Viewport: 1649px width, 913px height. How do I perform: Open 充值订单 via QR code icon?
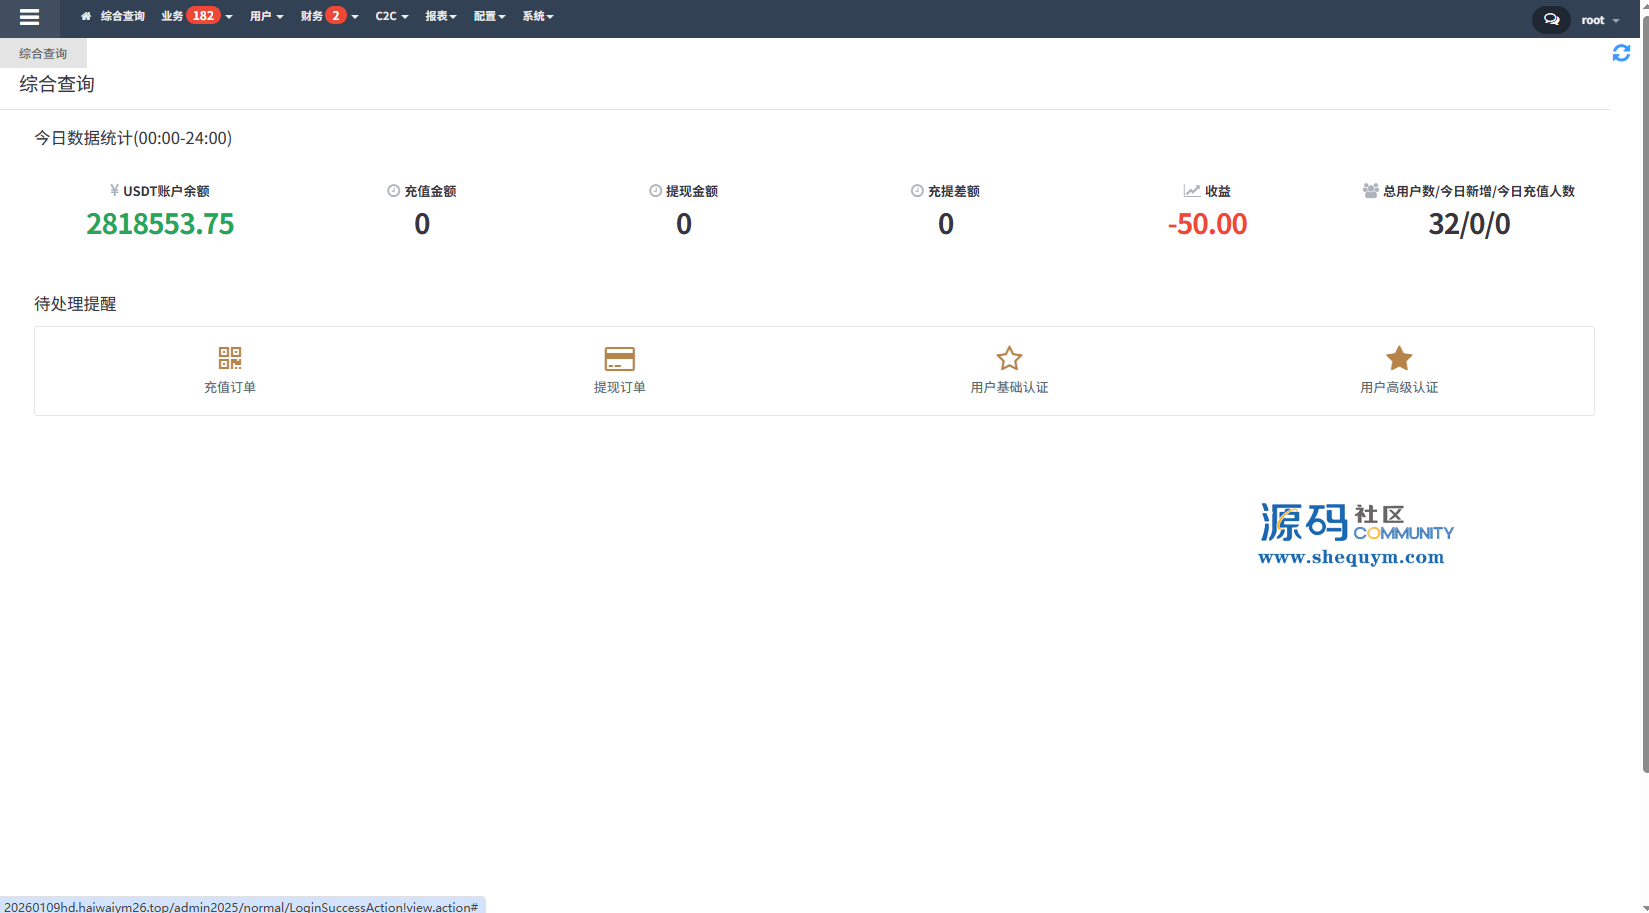(x=230, y=358)
